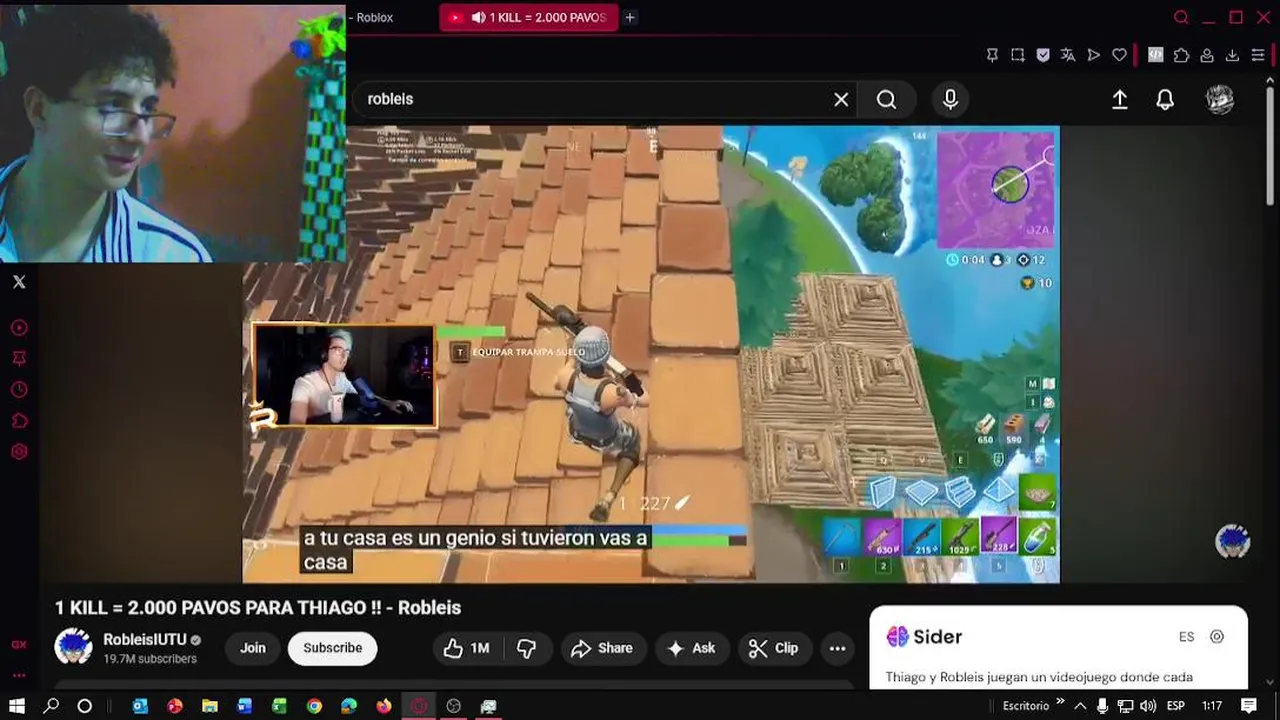This screenshot has width=1280, height=720.
Task: Start voice search with the microphone icon
Action: point(950,99)
